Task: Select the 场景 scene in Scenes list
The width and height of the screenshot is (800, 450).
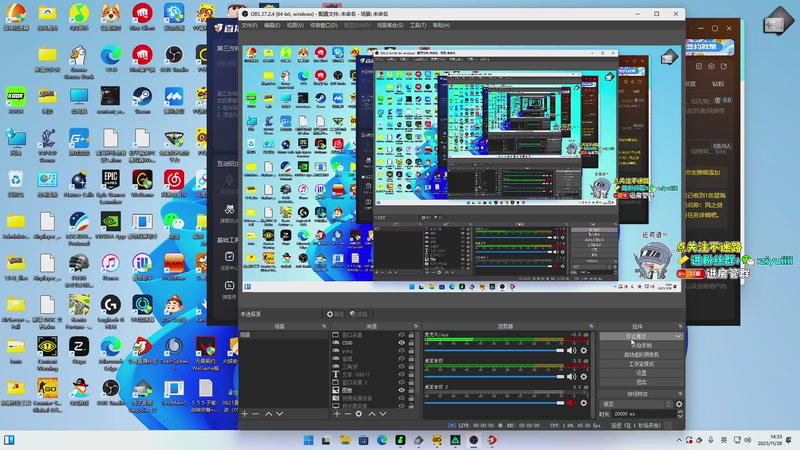Action: tap(284, 335)
